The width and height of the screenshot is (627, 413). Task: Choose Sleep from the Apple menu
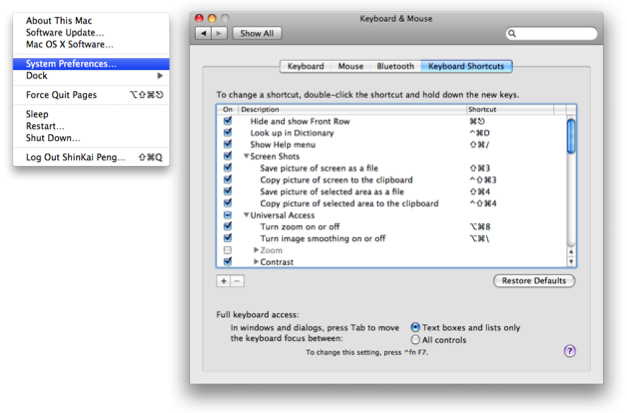[x=91, y=114]
